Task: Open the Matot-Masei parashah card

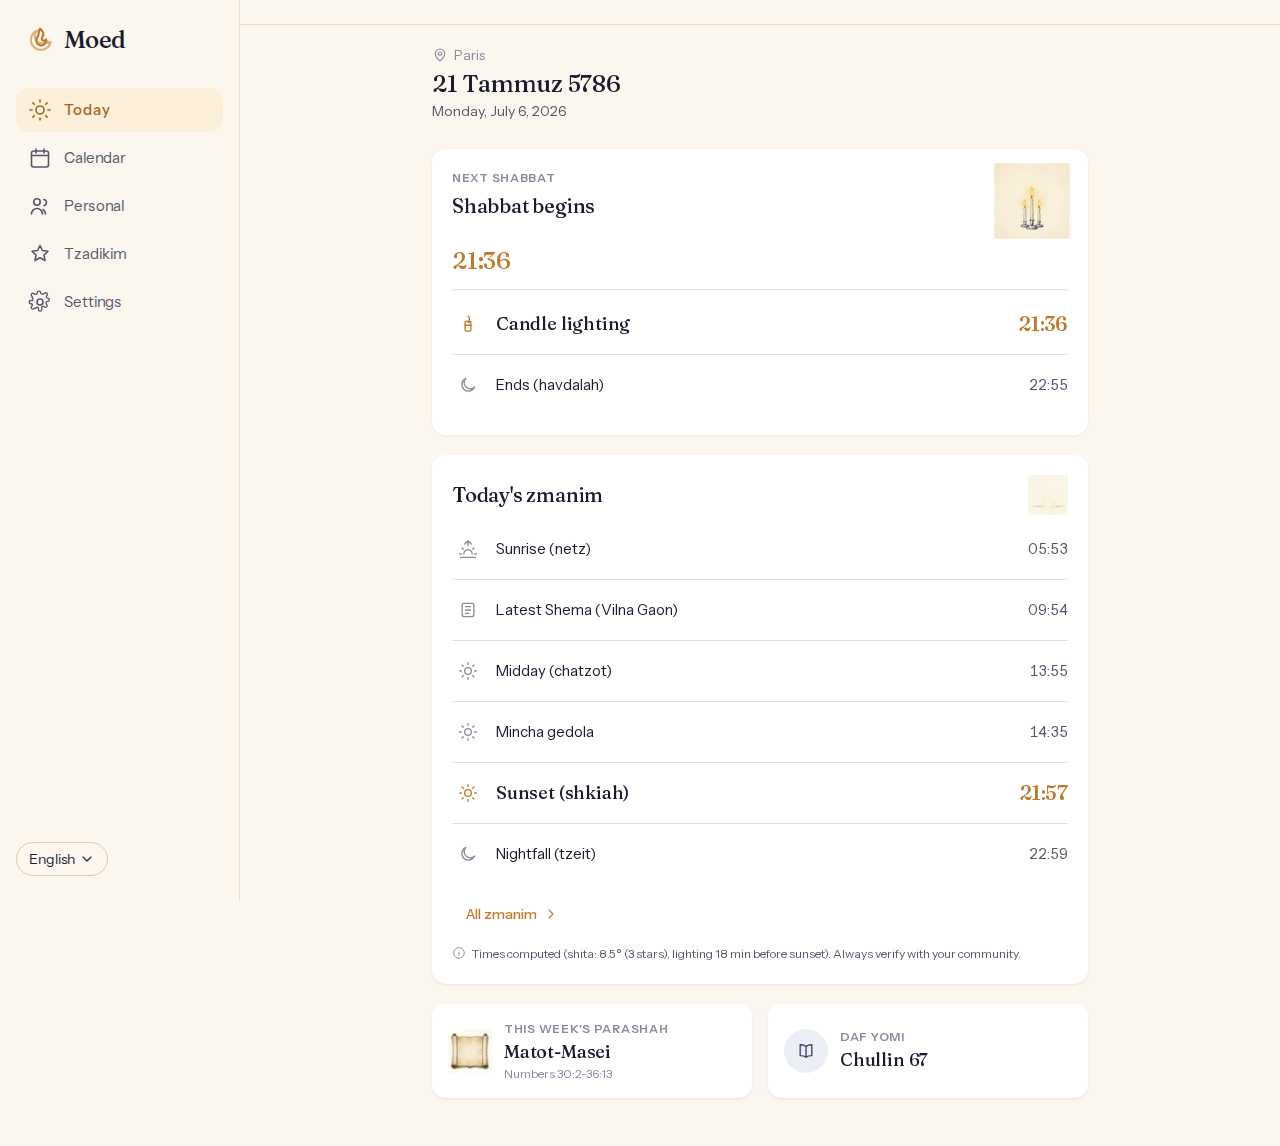Action: pos(592,1051)
